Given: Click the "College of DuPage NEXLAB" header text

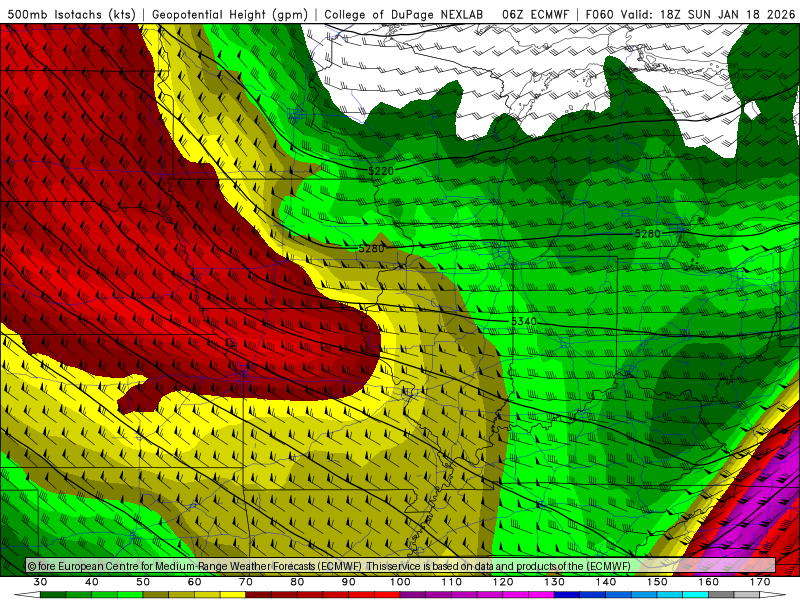Looking at the screenshot, I should pyautogui.click(x=404, y=14).
